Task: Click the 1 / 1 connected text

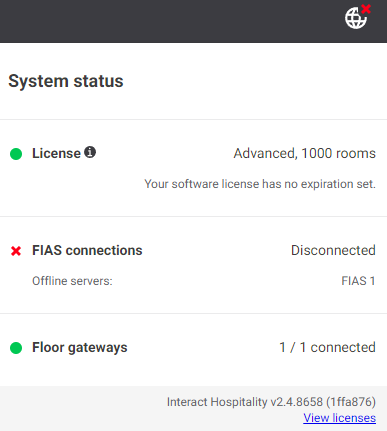Action: click(327, 347)
